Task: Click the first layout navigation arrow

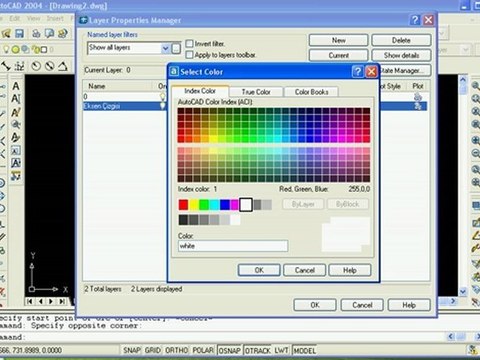Action: (x=30, y=301)
